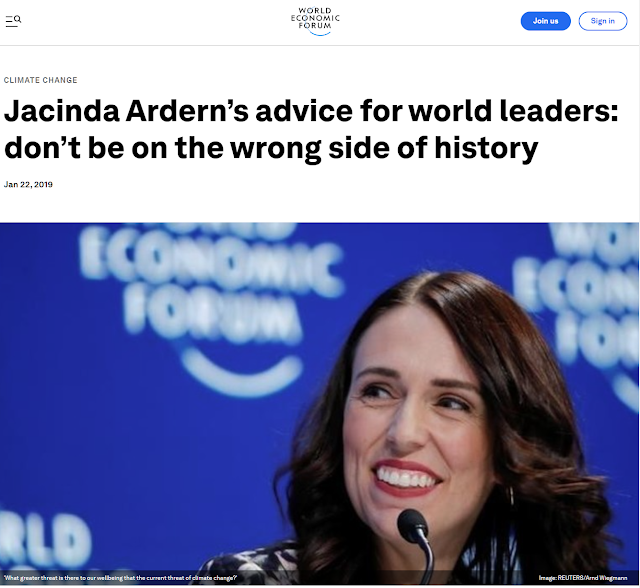Click the word 'history' in the headline

487,148
